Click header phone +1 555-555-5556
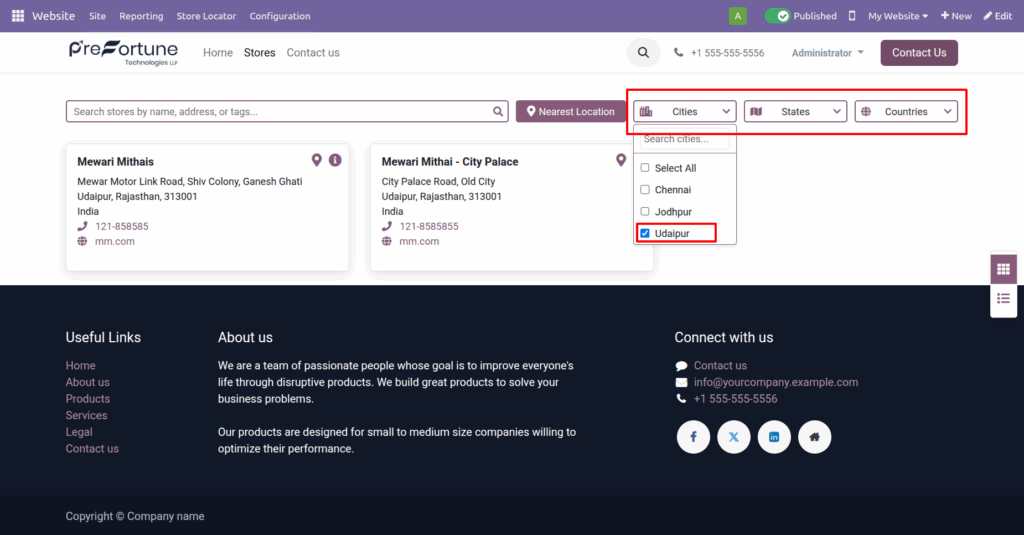The image size is (1024, 535). coord(727,53)
